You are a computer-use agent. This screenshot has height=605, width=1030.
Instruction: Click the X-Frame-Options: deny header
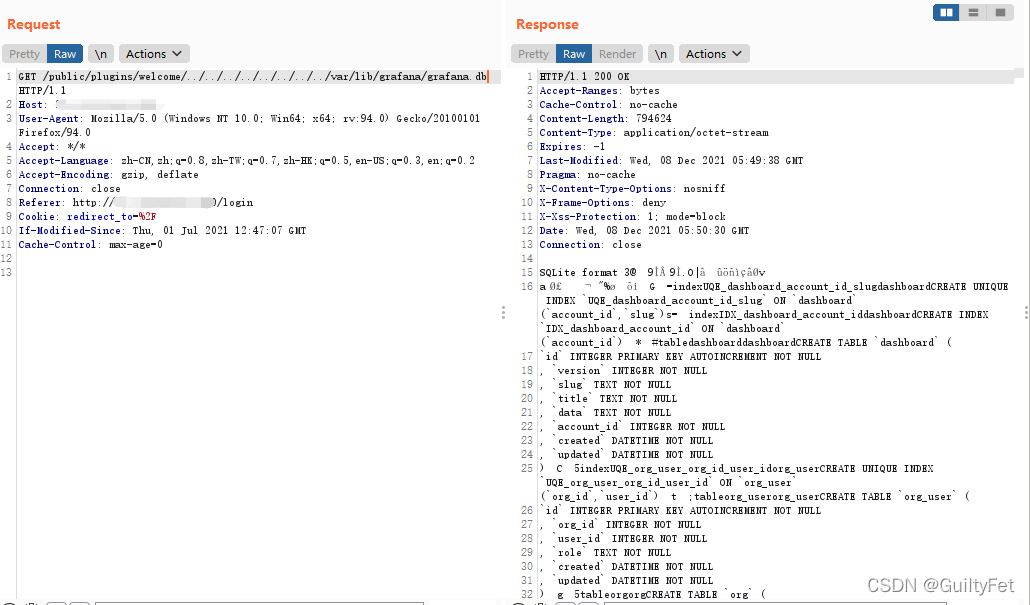coord(602,203)
